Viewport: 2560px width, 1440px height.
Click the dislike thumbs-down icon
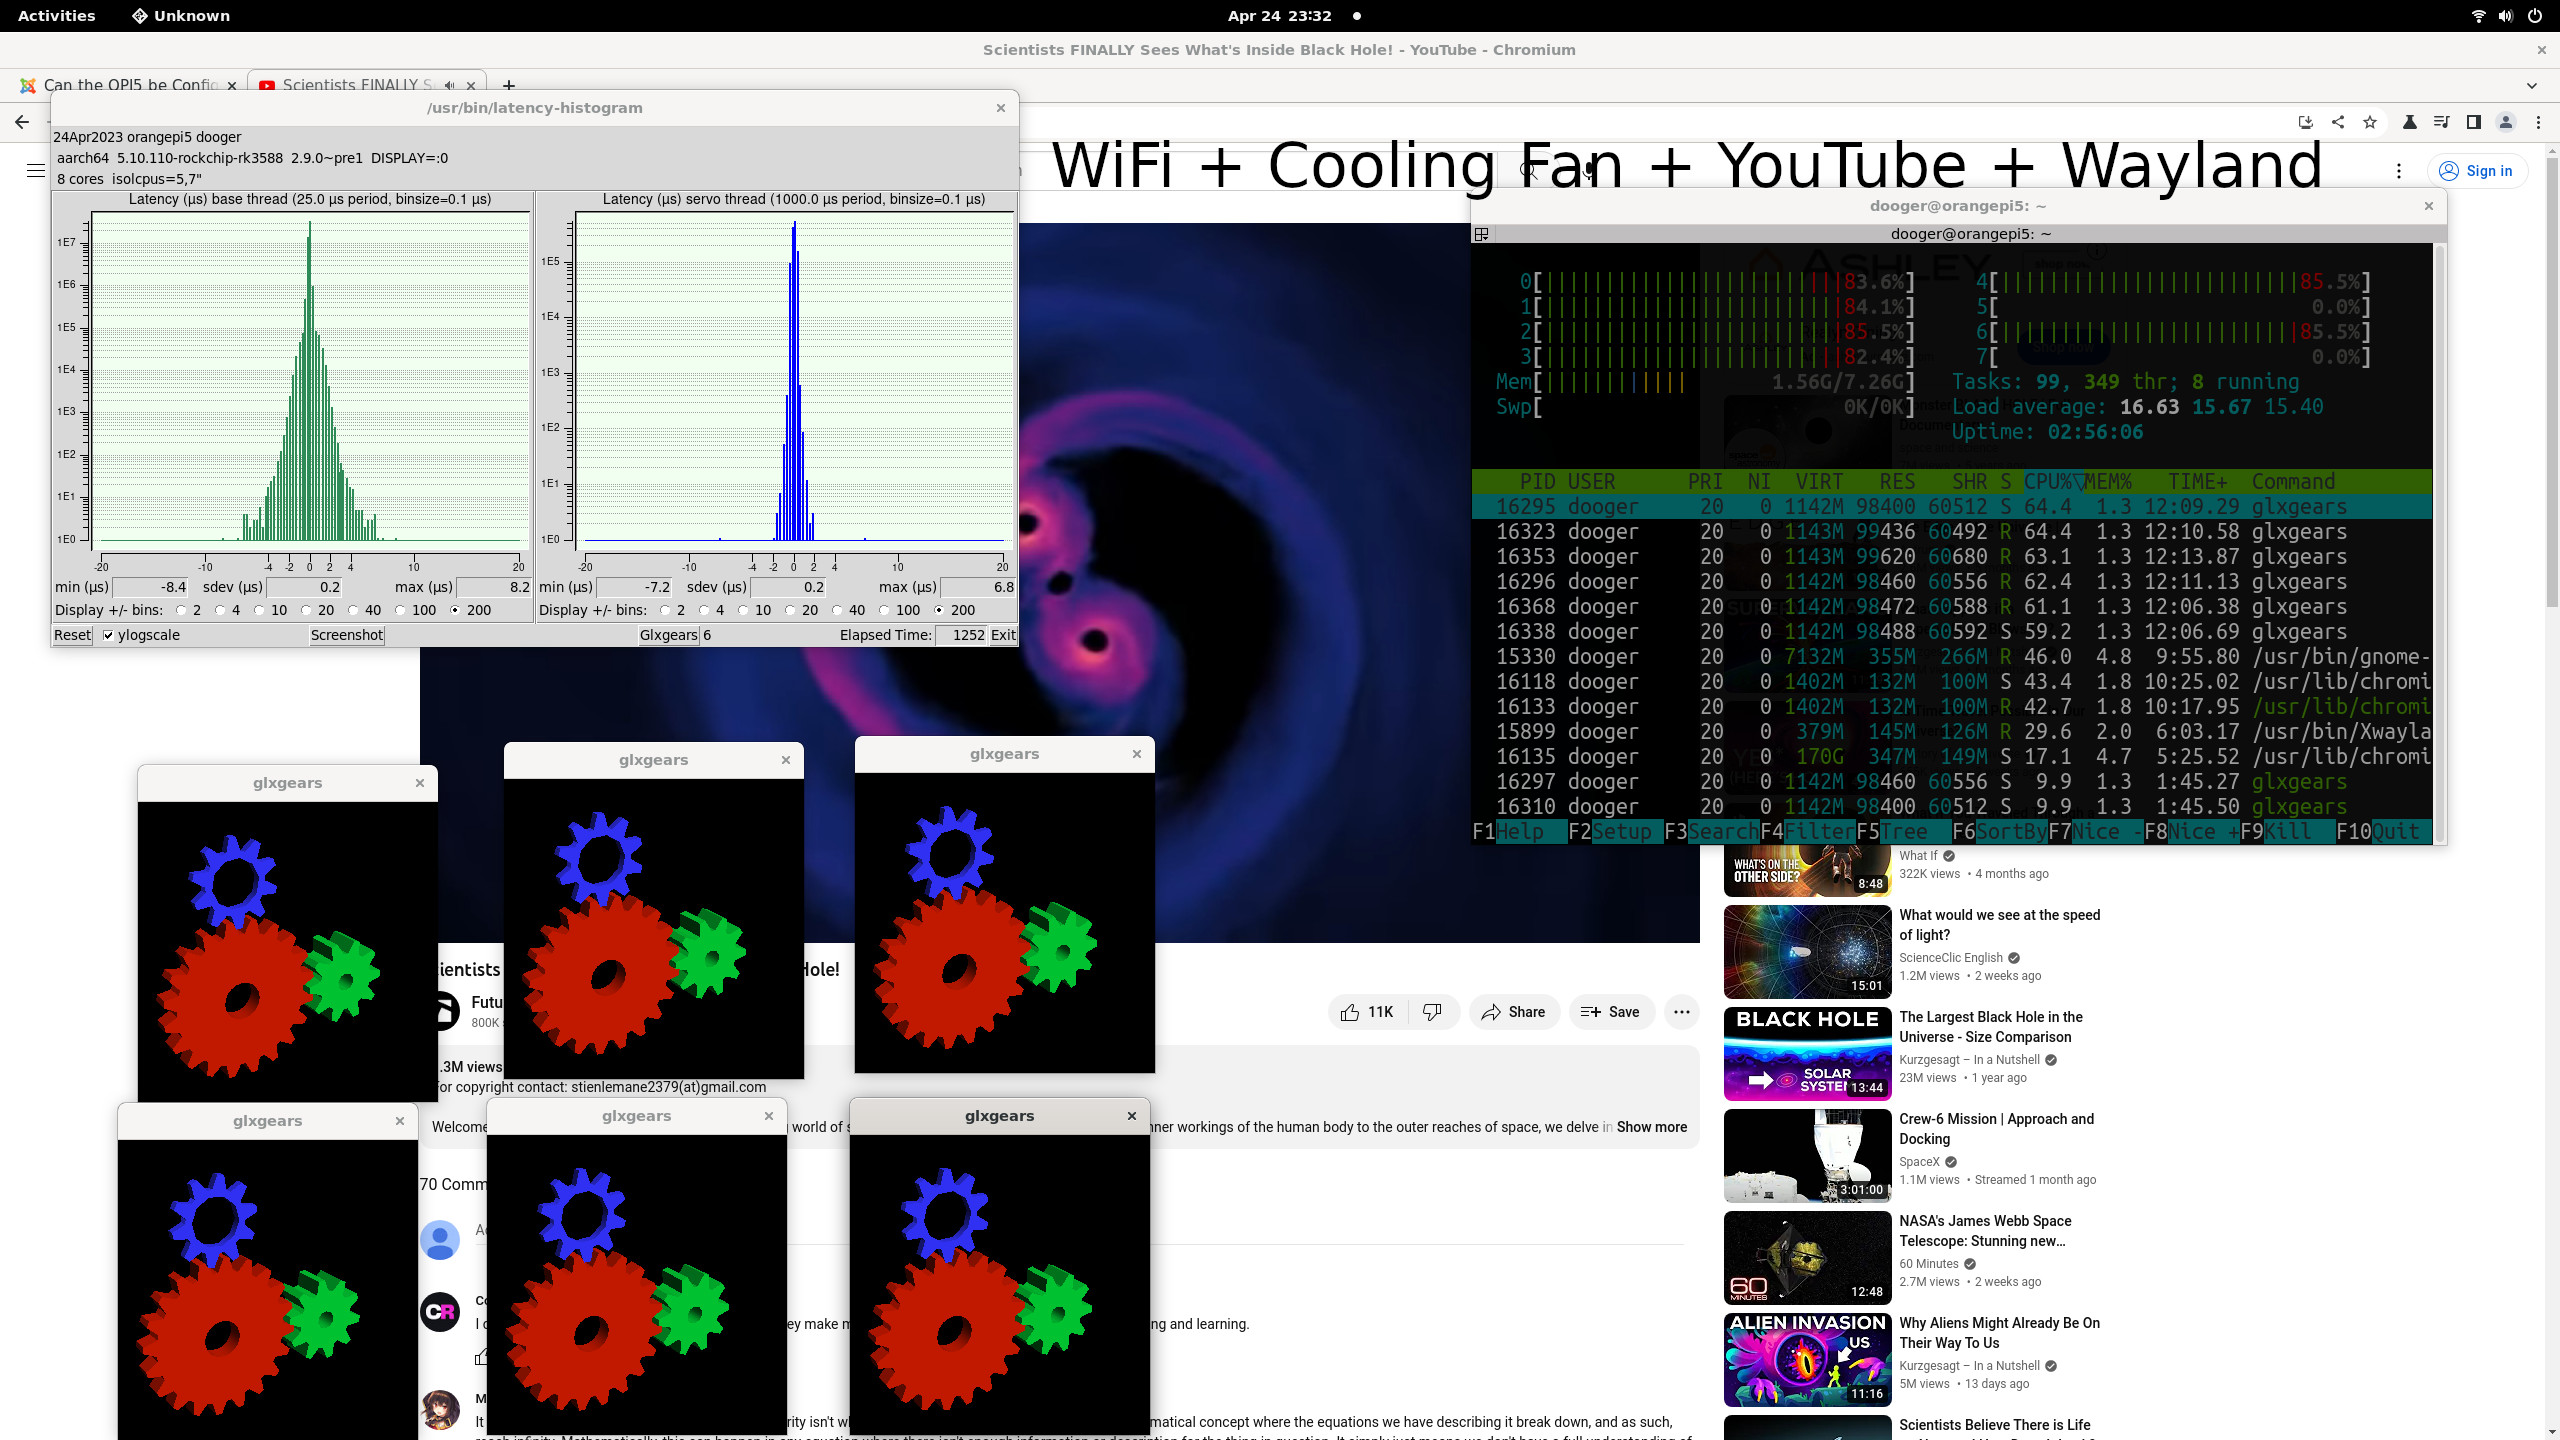pyautogui.click(x=1433, y=1012)
